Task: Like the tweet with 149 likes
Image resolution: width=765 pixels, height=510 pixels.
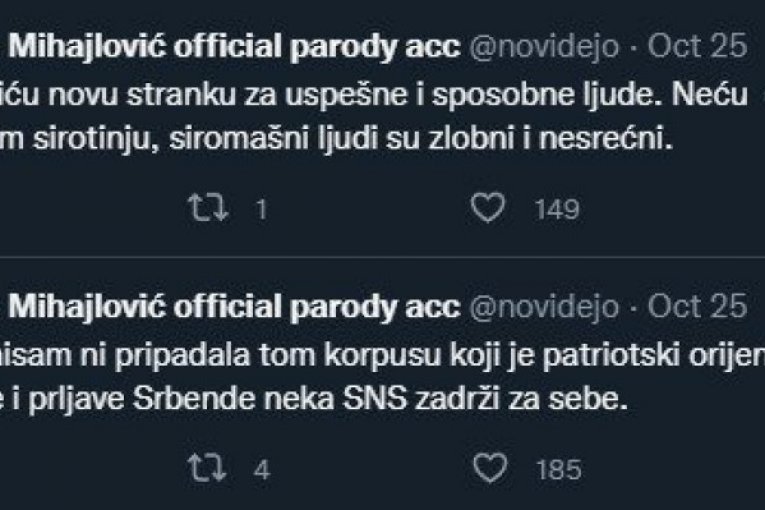Action: click(x=487, y=208)
